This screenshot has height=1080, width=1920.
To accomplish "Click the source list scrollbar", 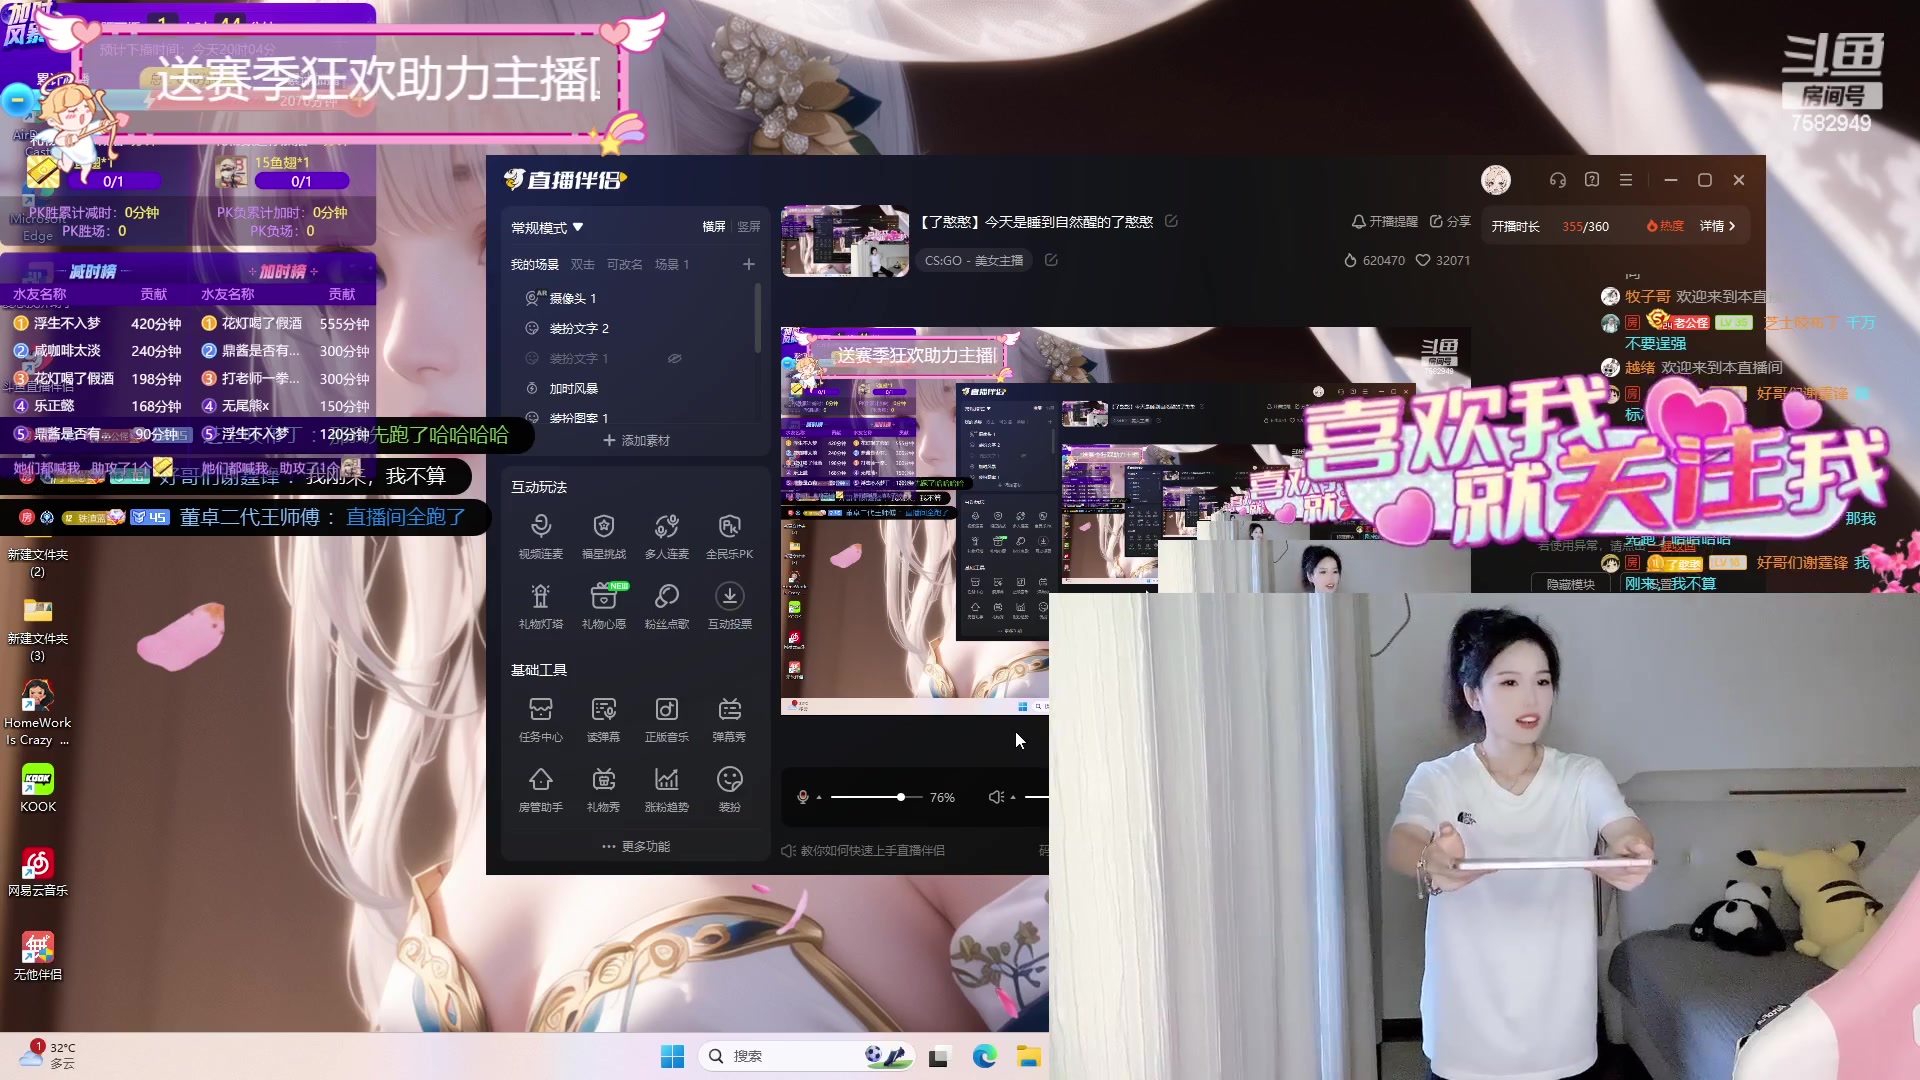I will [x=757, y=318].
